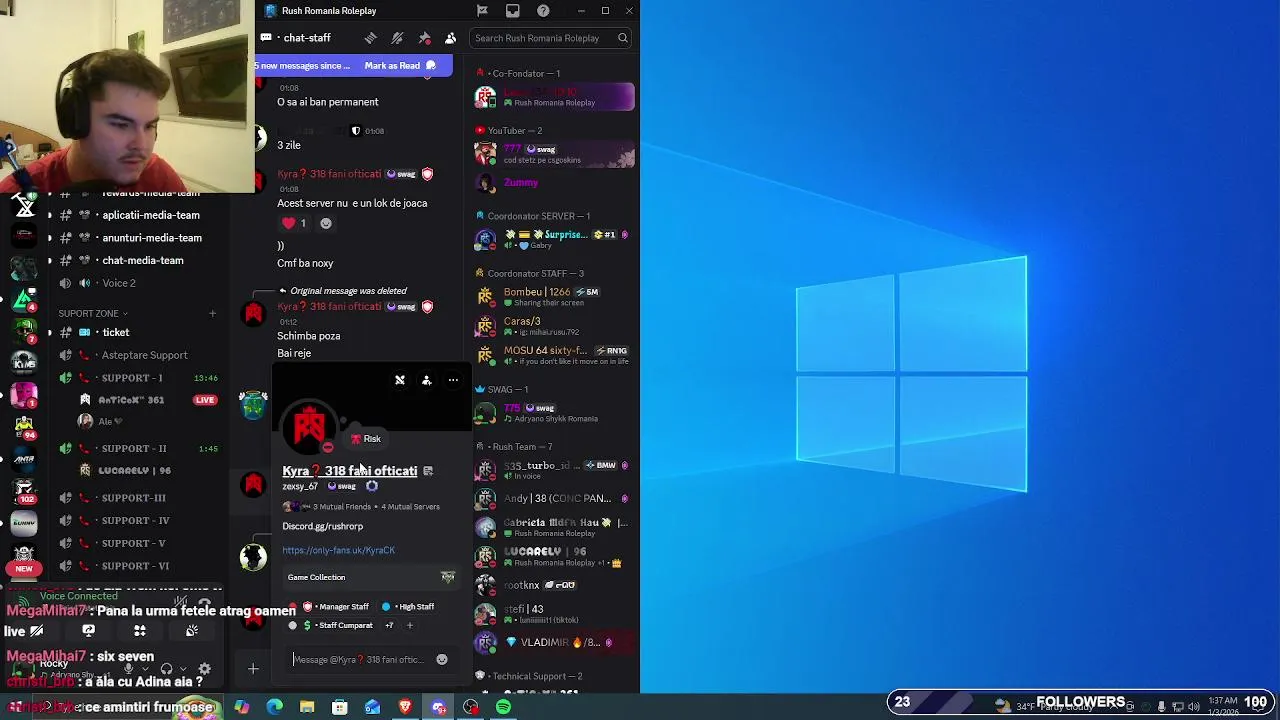Click crossed-swords icon in profile popup header
1280x720 pixels.
click(x=400, y=380)
